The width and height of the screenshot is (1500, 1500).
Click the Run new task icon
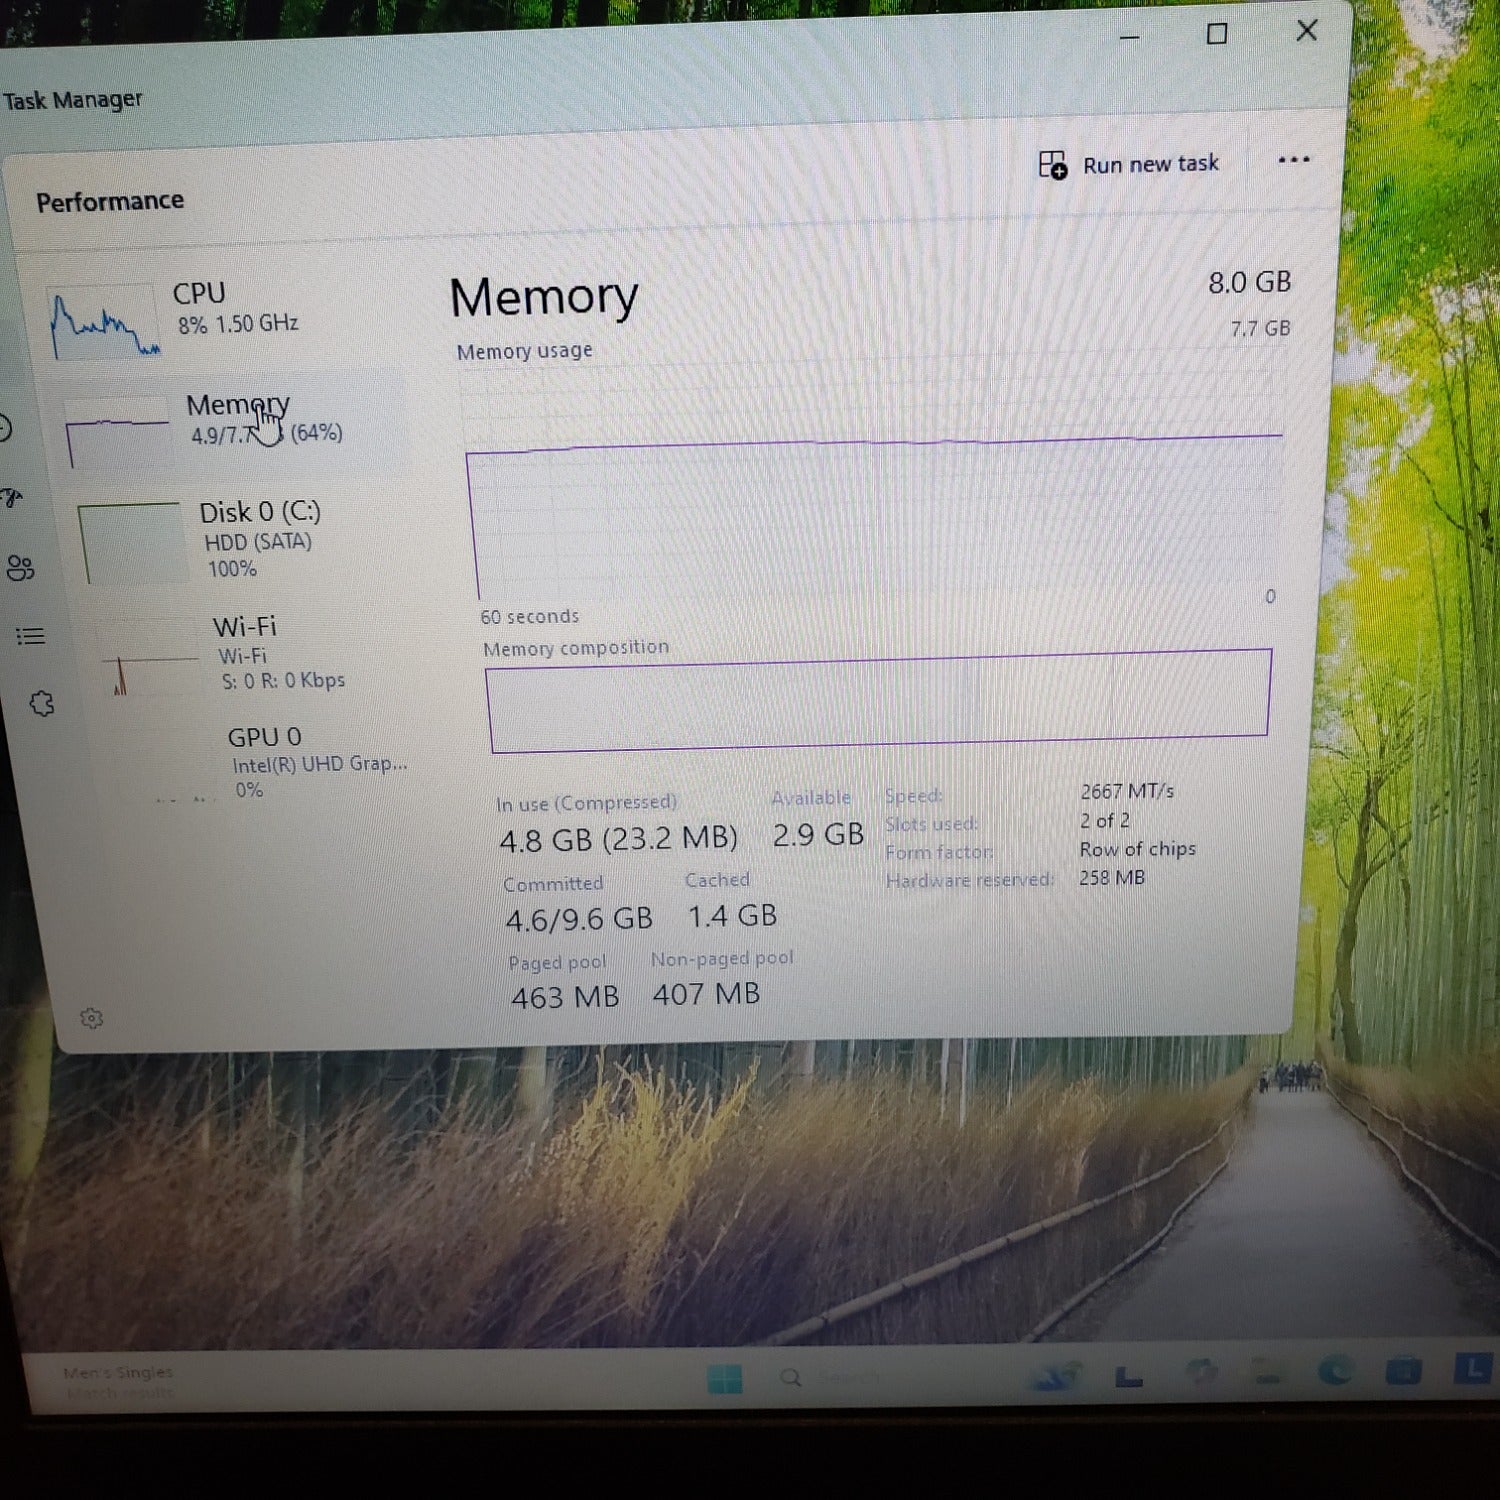tap(1052, 165)
